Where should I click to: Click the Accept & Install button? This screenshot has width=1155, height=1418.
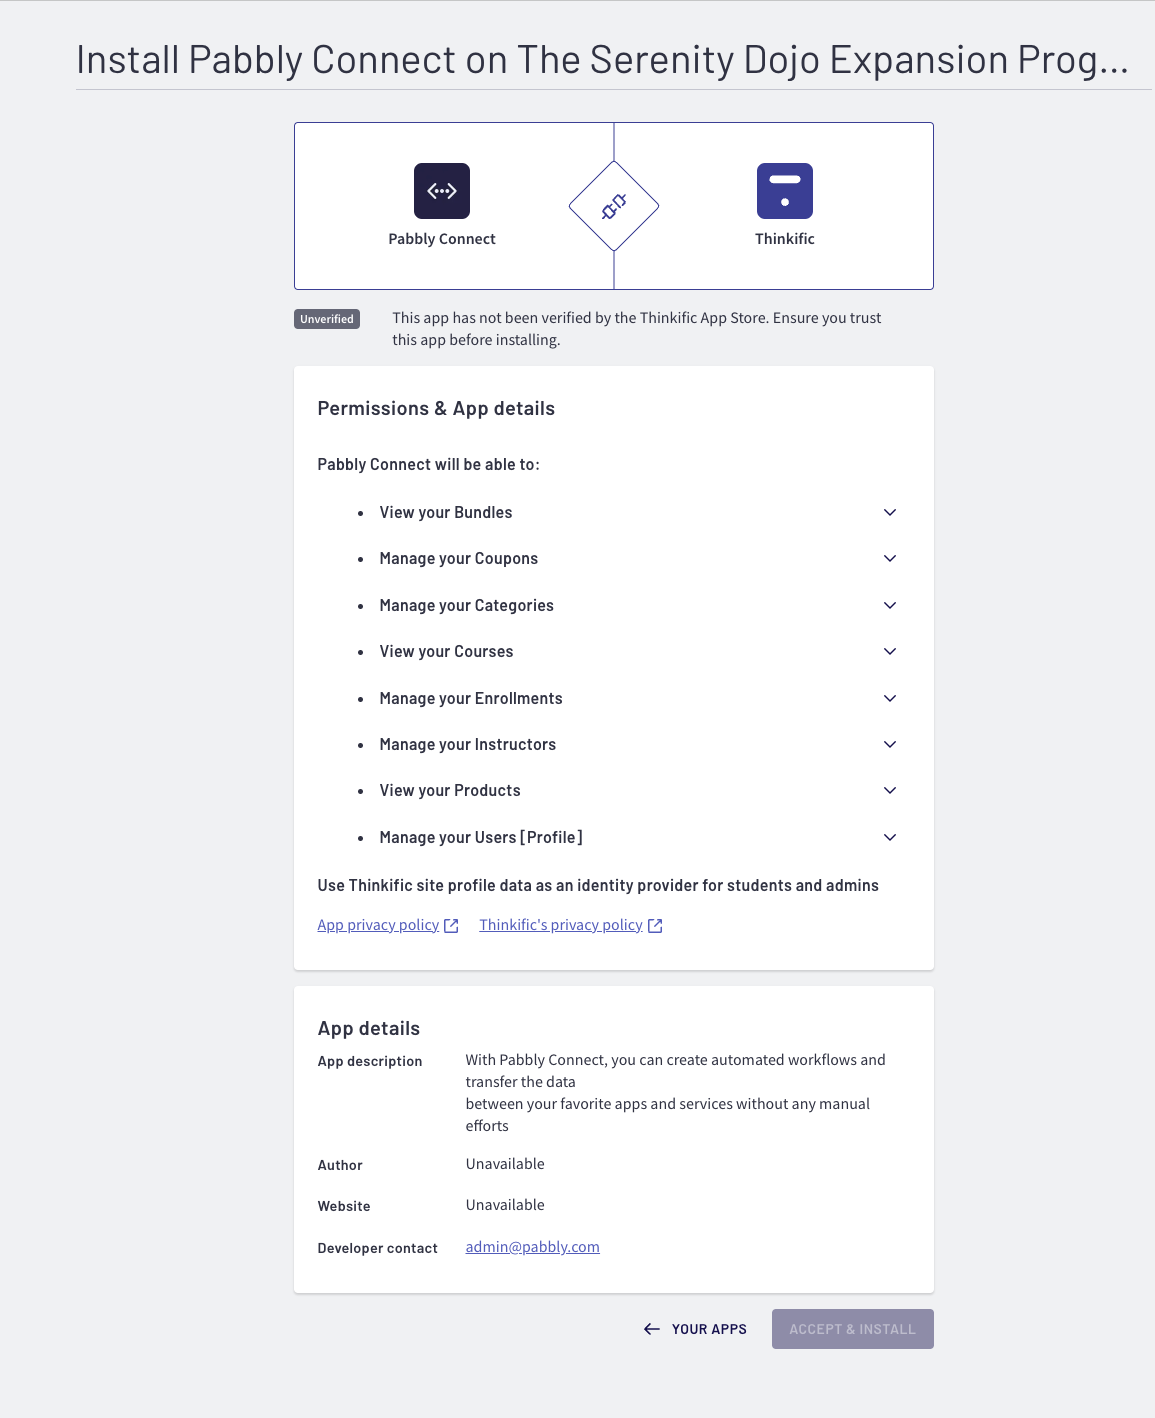[853, 1329]
